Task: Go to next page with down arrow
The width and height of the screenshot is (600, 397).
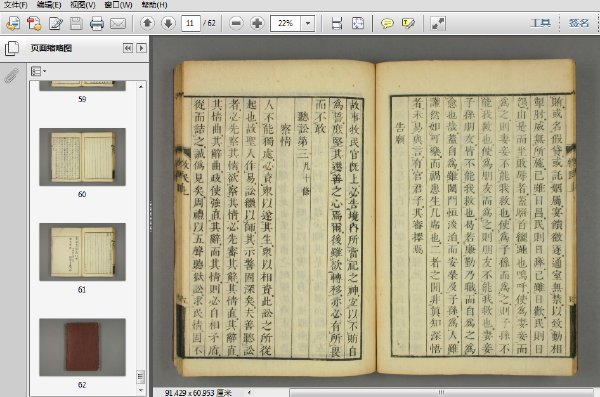Action: coord(168,23)
